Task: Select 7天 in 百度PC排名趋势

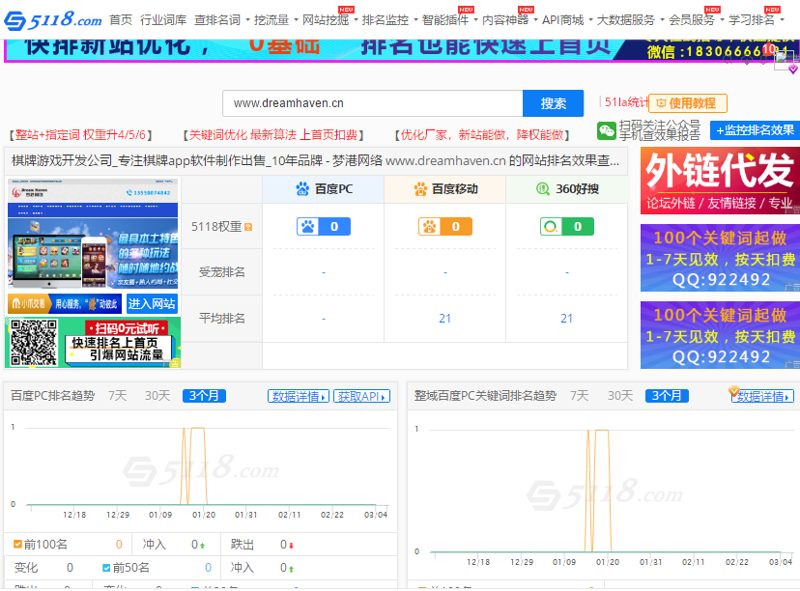Action: [x=117, y=396]
